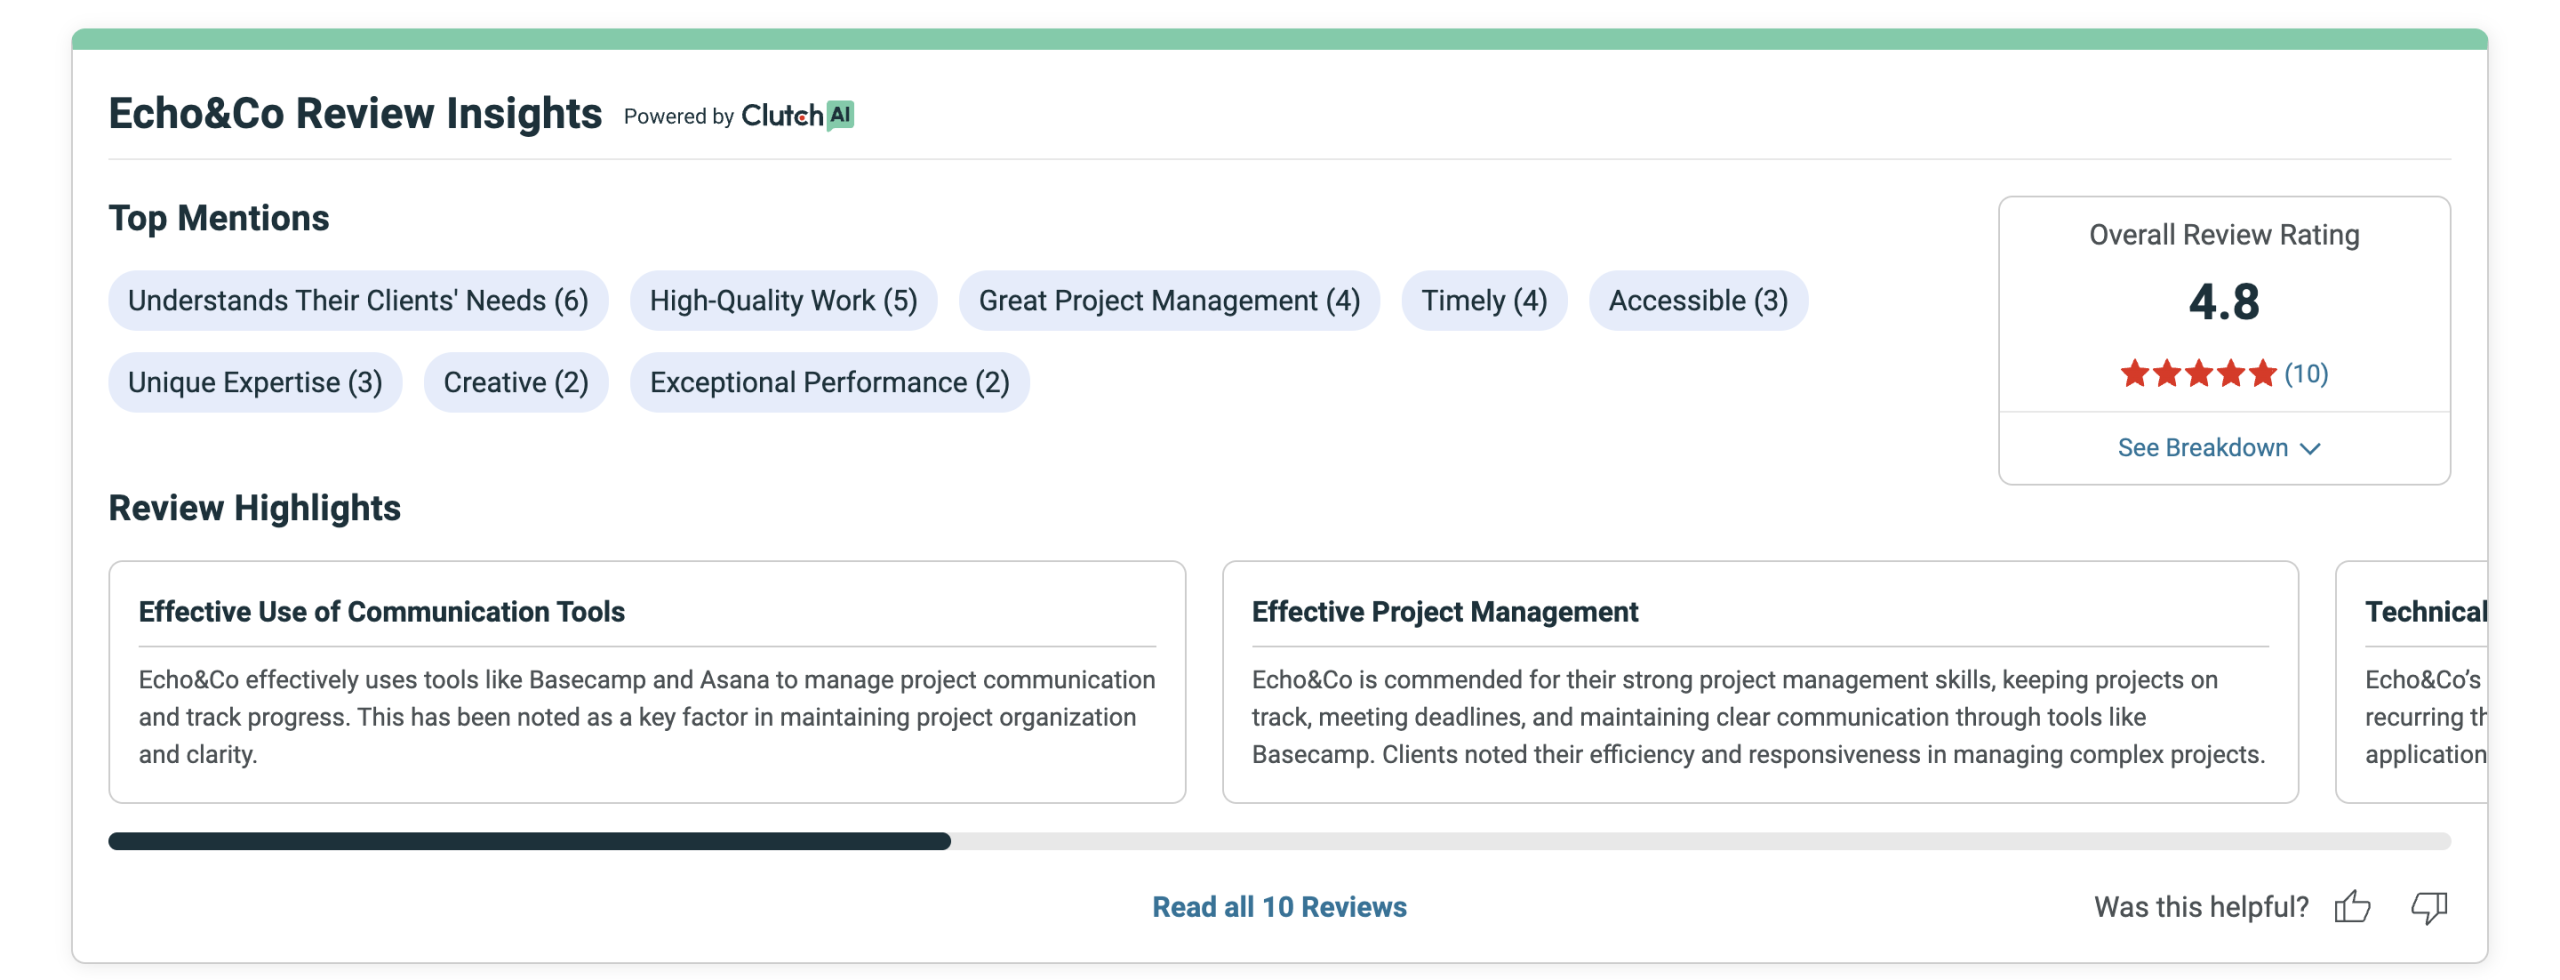Viewport: 2560px width, 980px height.
Task: Click the thumbs down icon
Action: tap(2428, 907)
